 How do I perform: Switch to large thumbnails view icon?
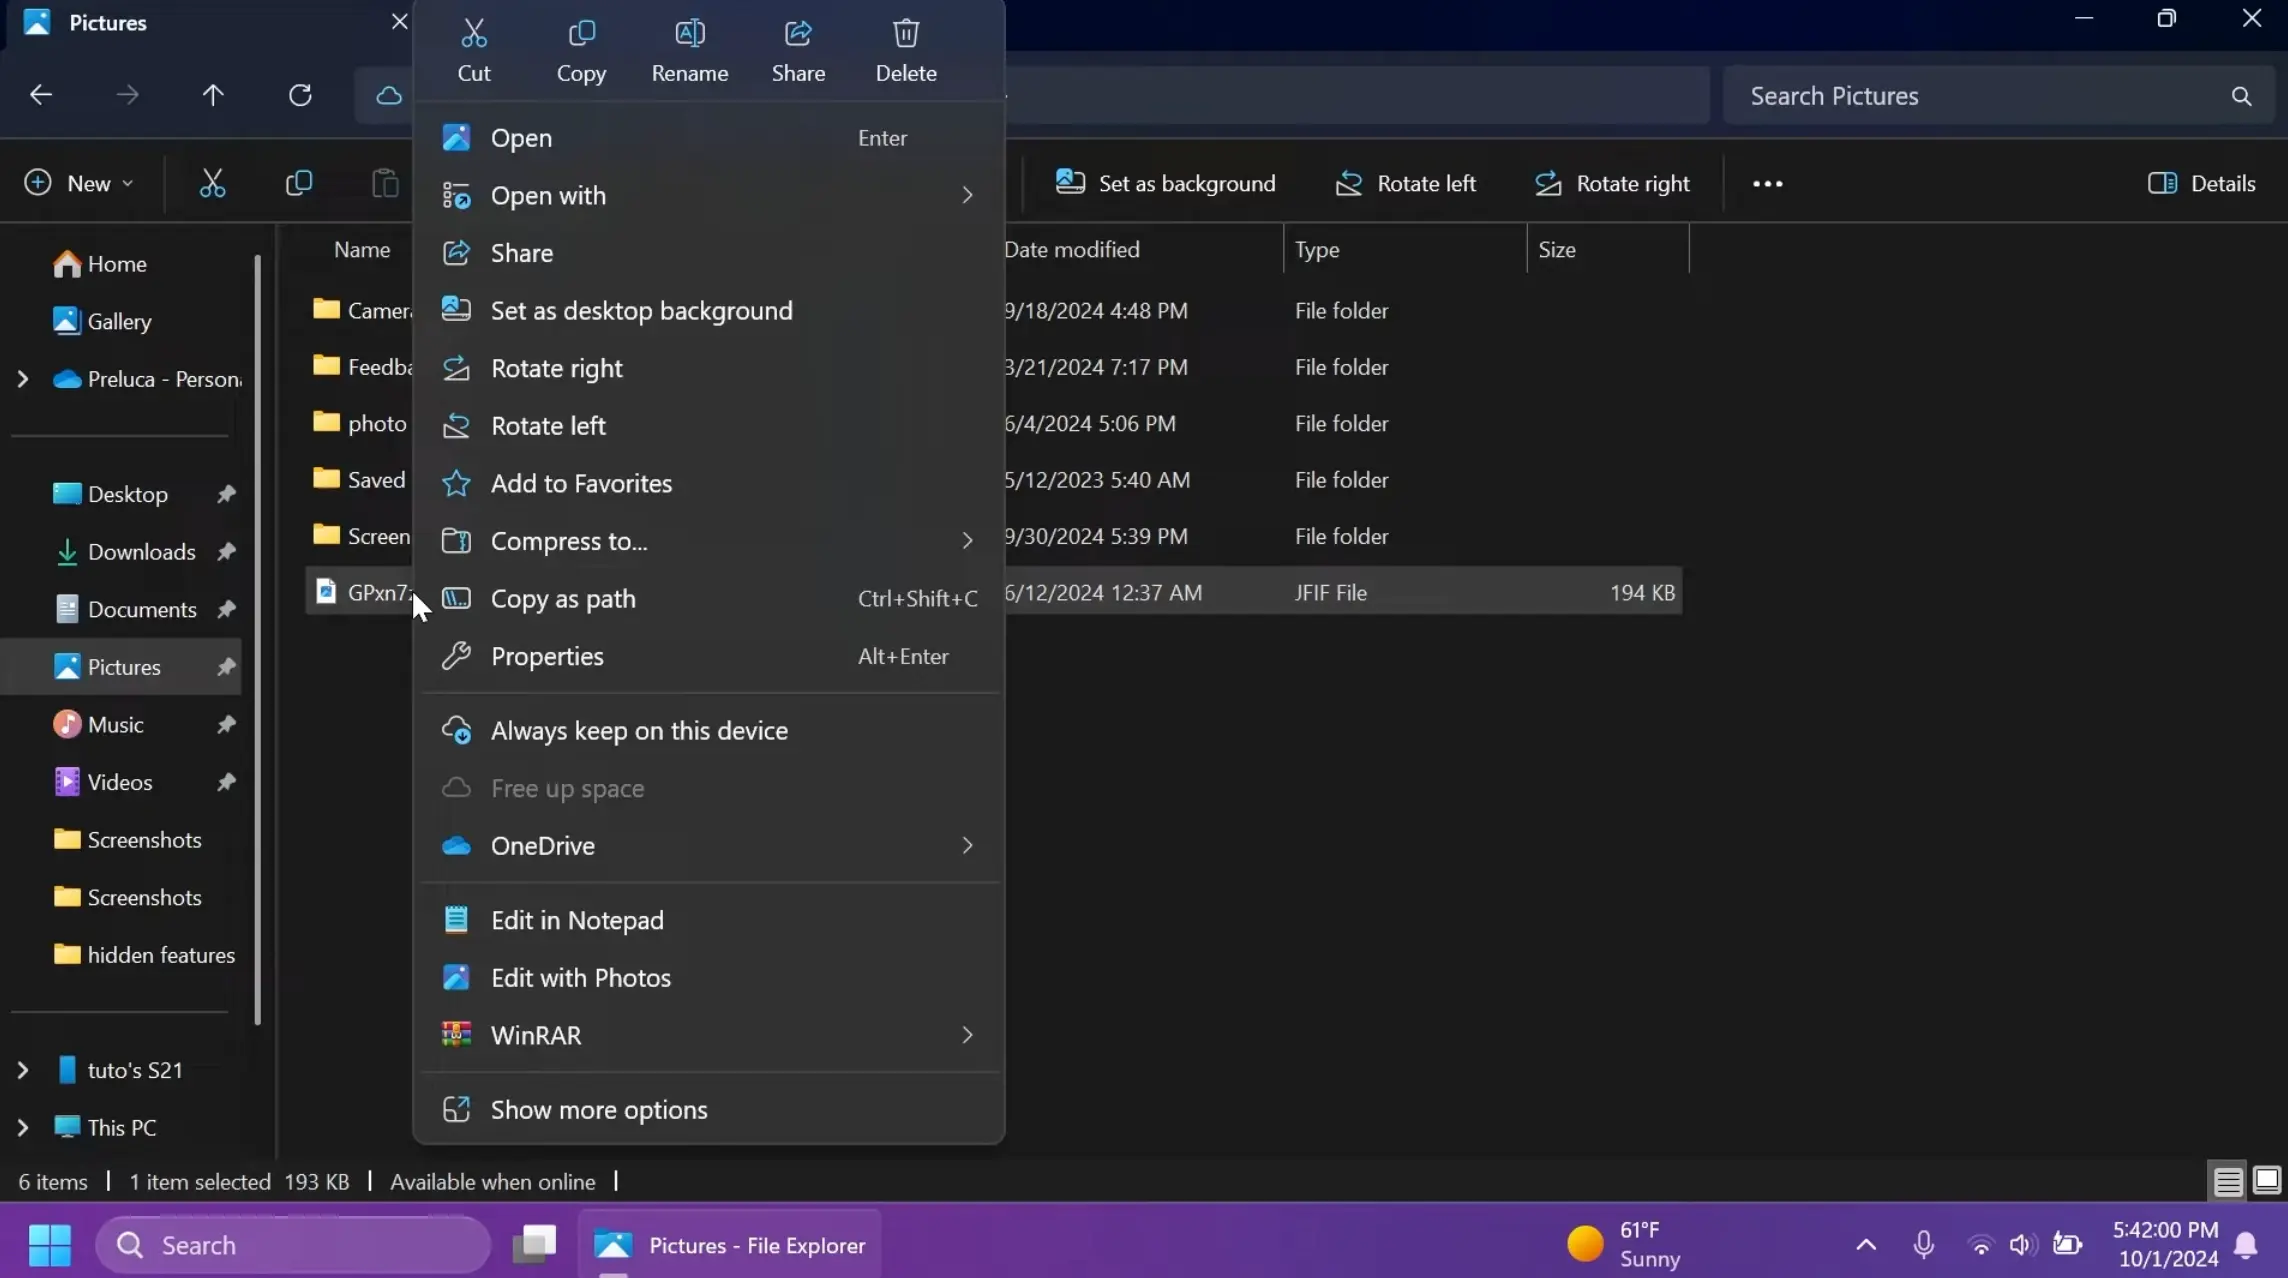2266,1181
